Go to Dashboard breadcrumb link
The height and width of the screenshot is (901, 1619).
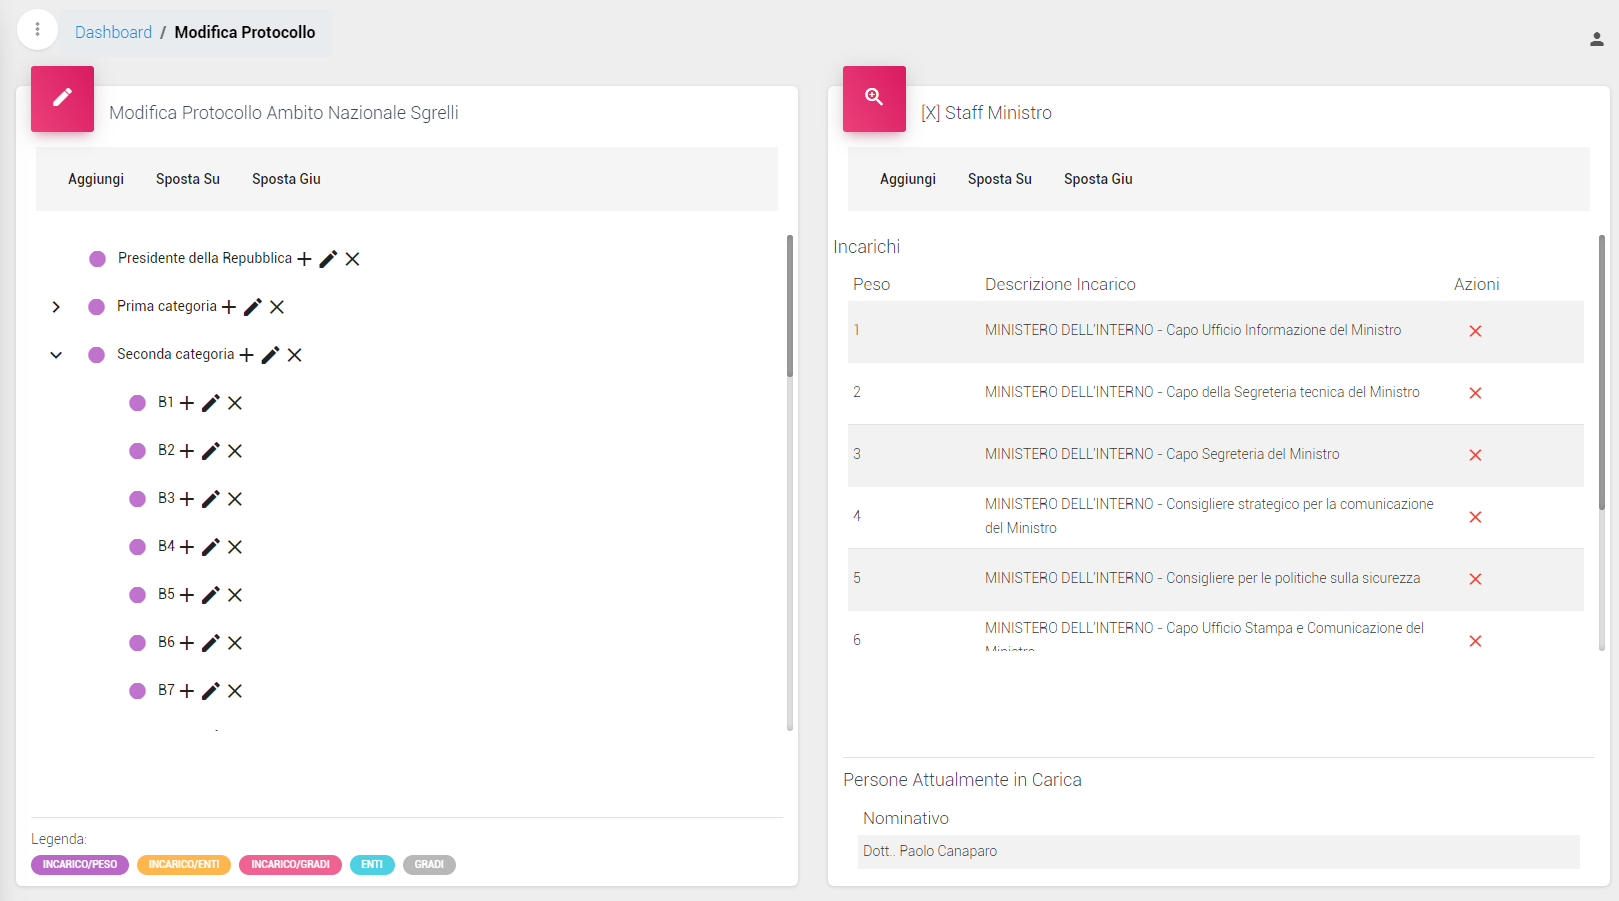click(113, 32)
